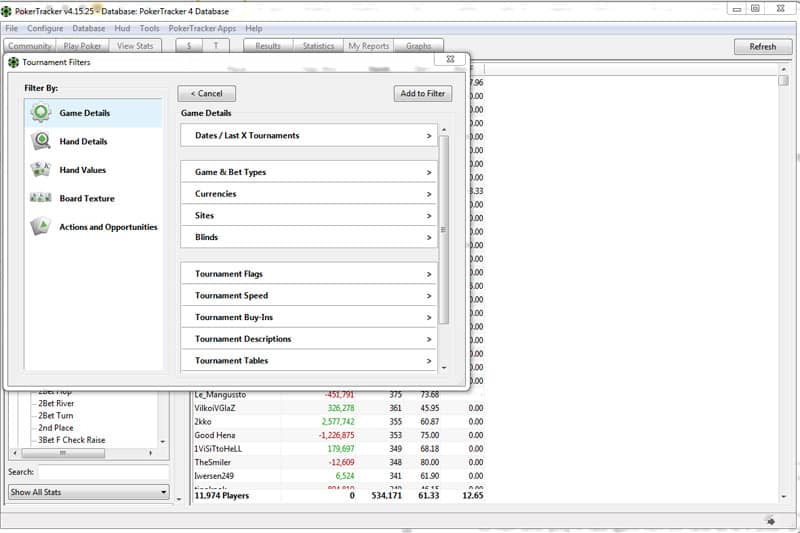Select the Hand Details magnifier icon

[41, 141]
